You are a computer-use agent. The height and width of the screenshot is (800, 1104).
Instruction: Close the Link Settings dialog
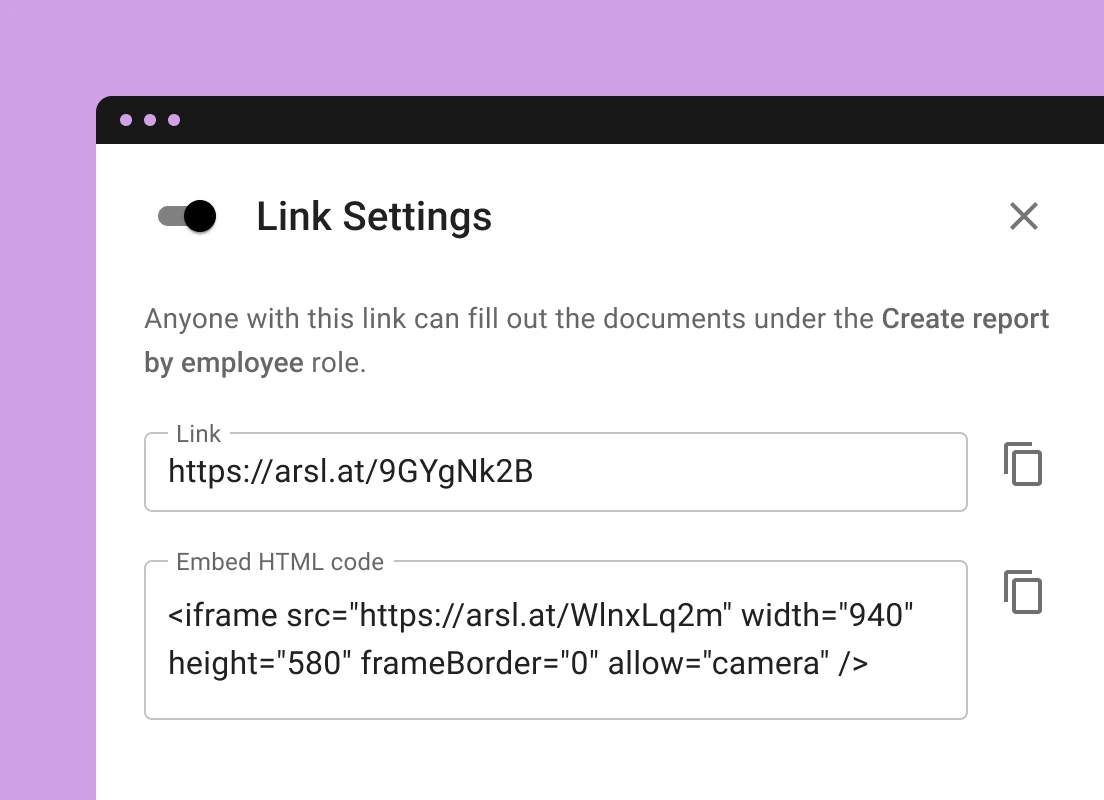1023,216
